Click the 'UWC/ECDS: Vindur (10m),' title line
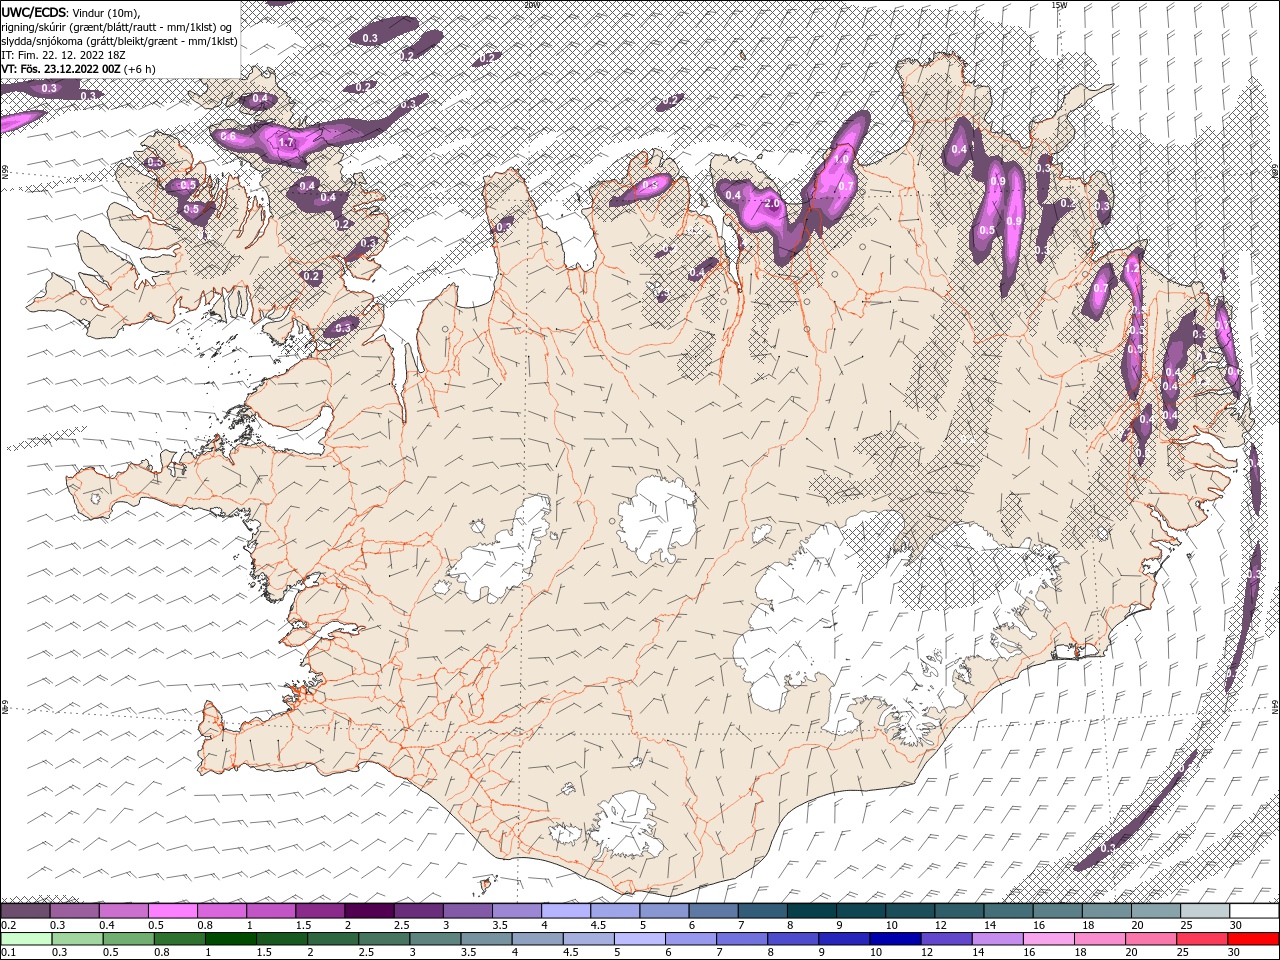The height and width of the screenshot is (960, 1280). 71,12
